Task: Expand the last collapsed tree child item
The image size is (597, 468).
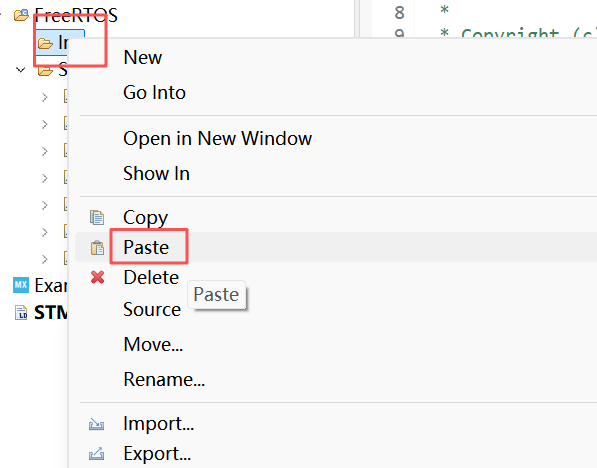Action: pos(45,259)
